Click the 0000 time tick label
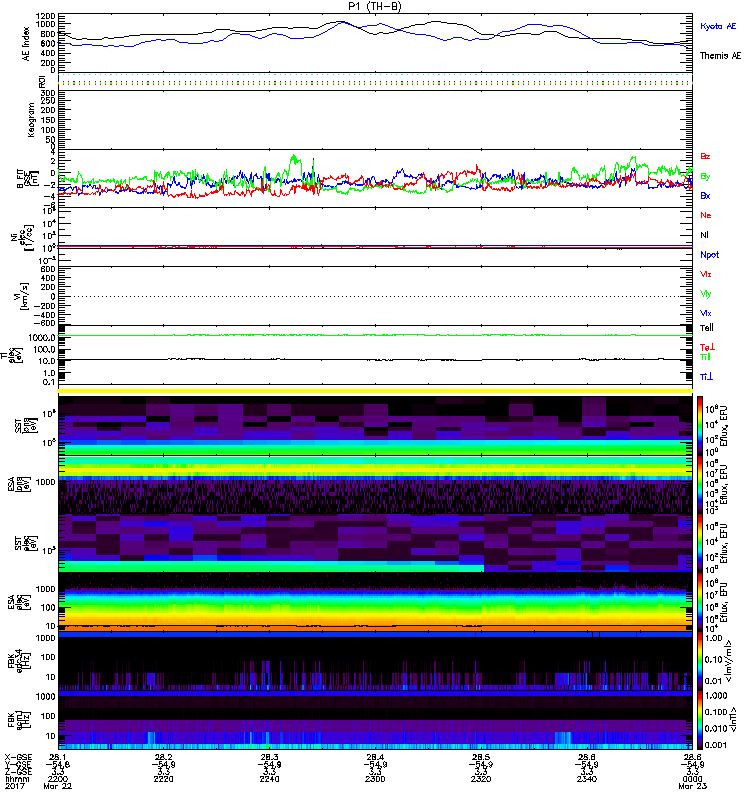 (692, 779)
